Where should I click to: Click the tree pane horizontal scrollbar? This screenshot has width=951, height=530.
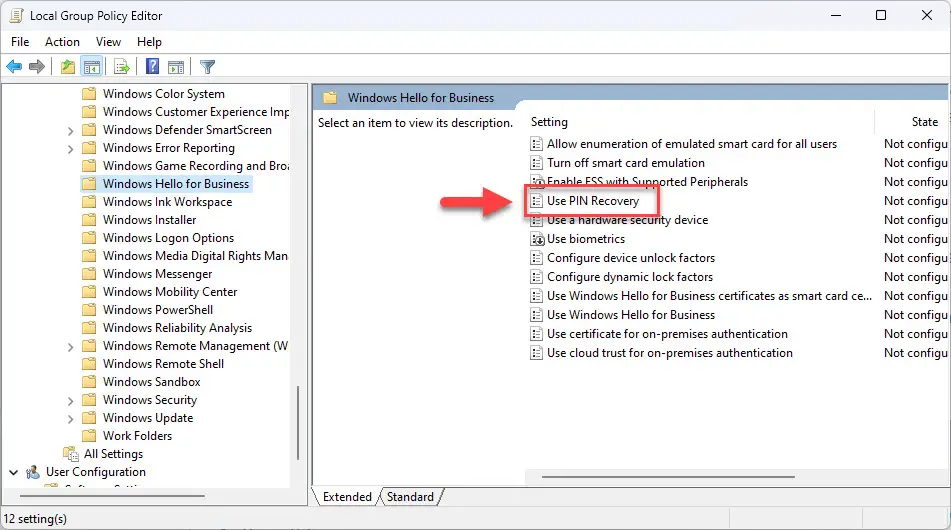112,496
